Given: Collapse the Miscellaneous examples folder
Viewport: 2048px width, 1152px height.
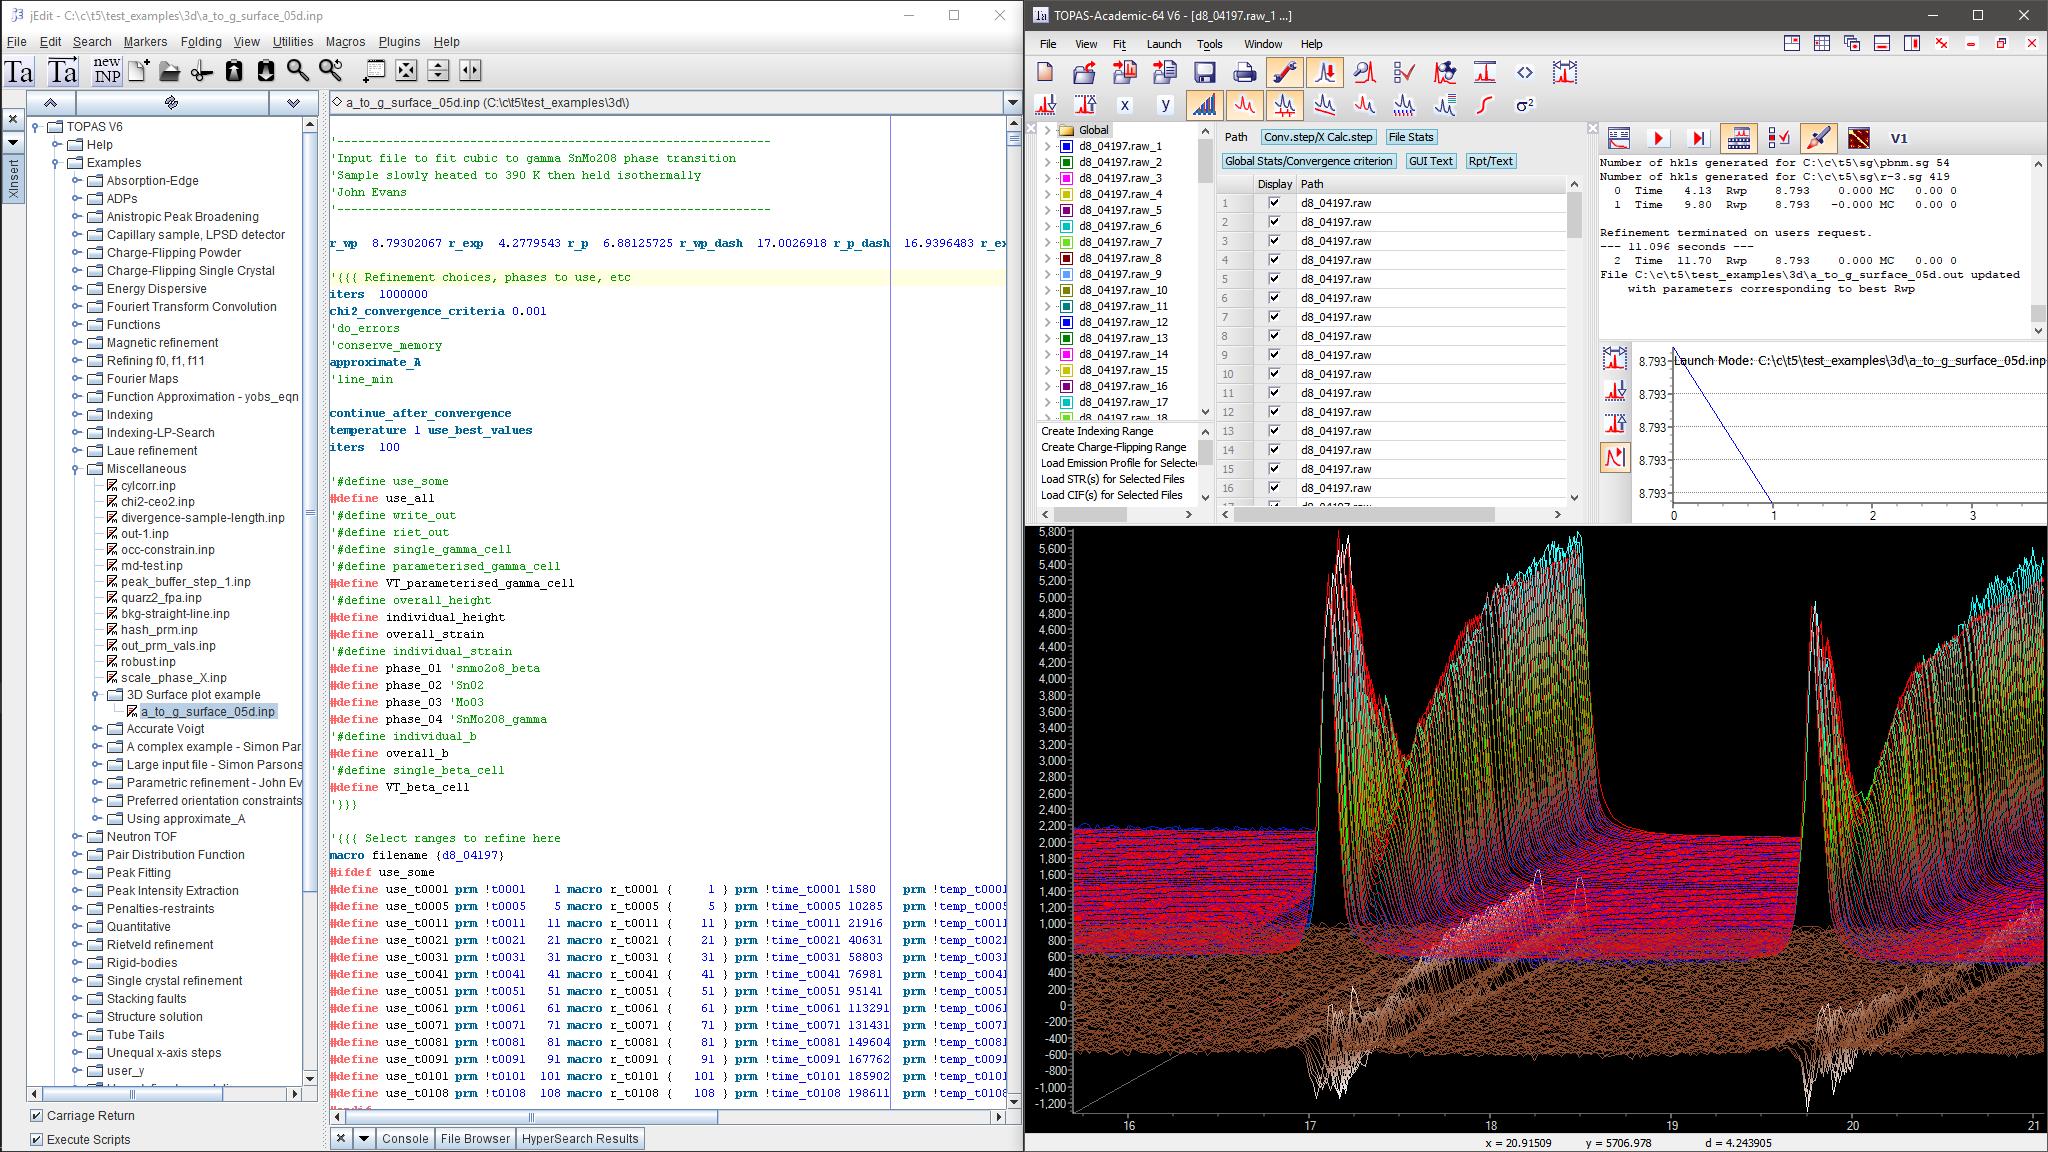Looking at the screenshot, I should coord(77,469).
